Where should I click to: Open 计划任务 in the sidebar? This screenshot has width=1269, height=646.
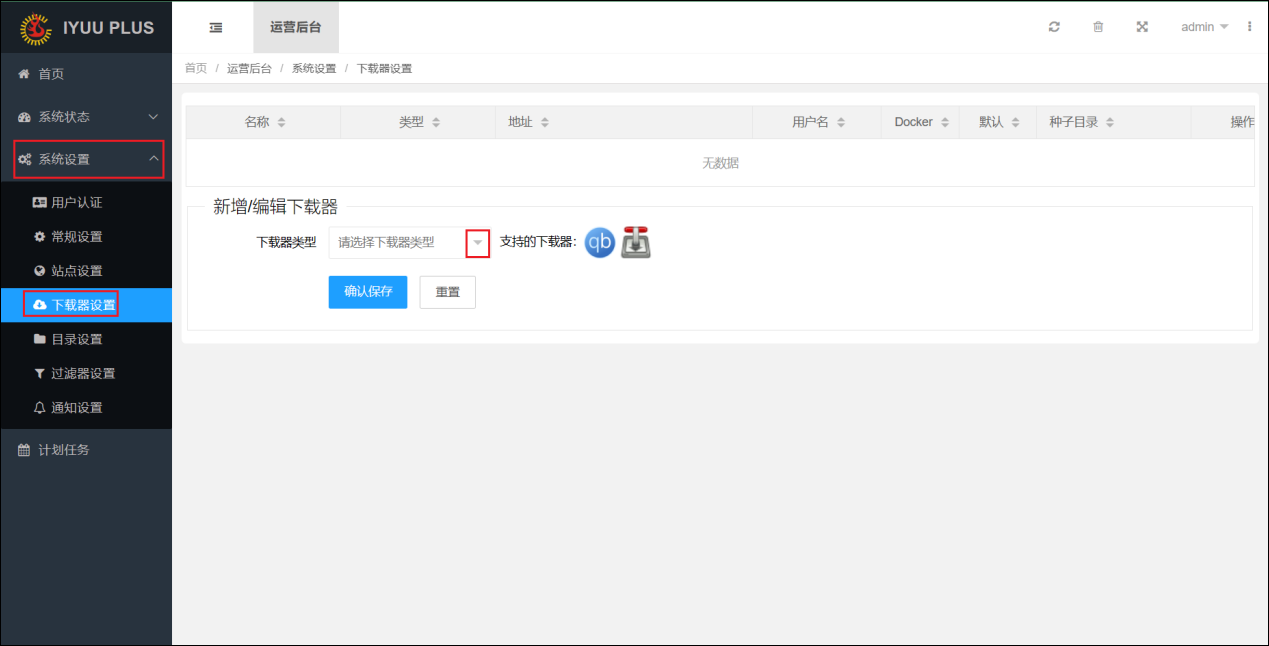64,450
